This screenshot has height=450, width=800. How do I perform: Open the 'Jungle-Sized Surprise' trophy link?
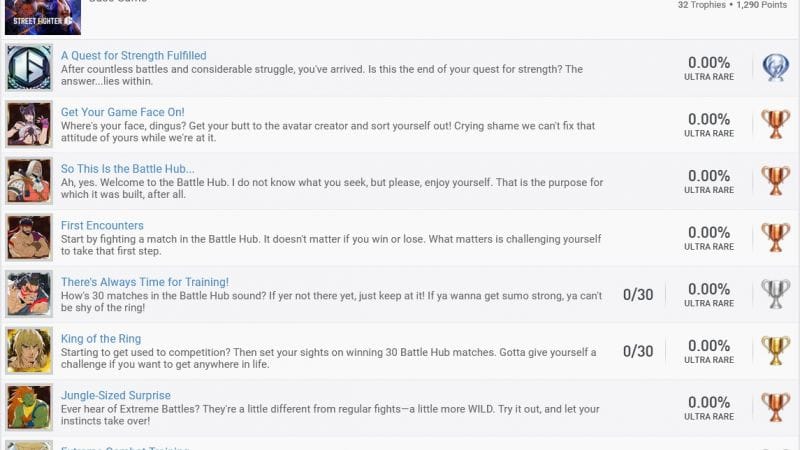[116, 395]
